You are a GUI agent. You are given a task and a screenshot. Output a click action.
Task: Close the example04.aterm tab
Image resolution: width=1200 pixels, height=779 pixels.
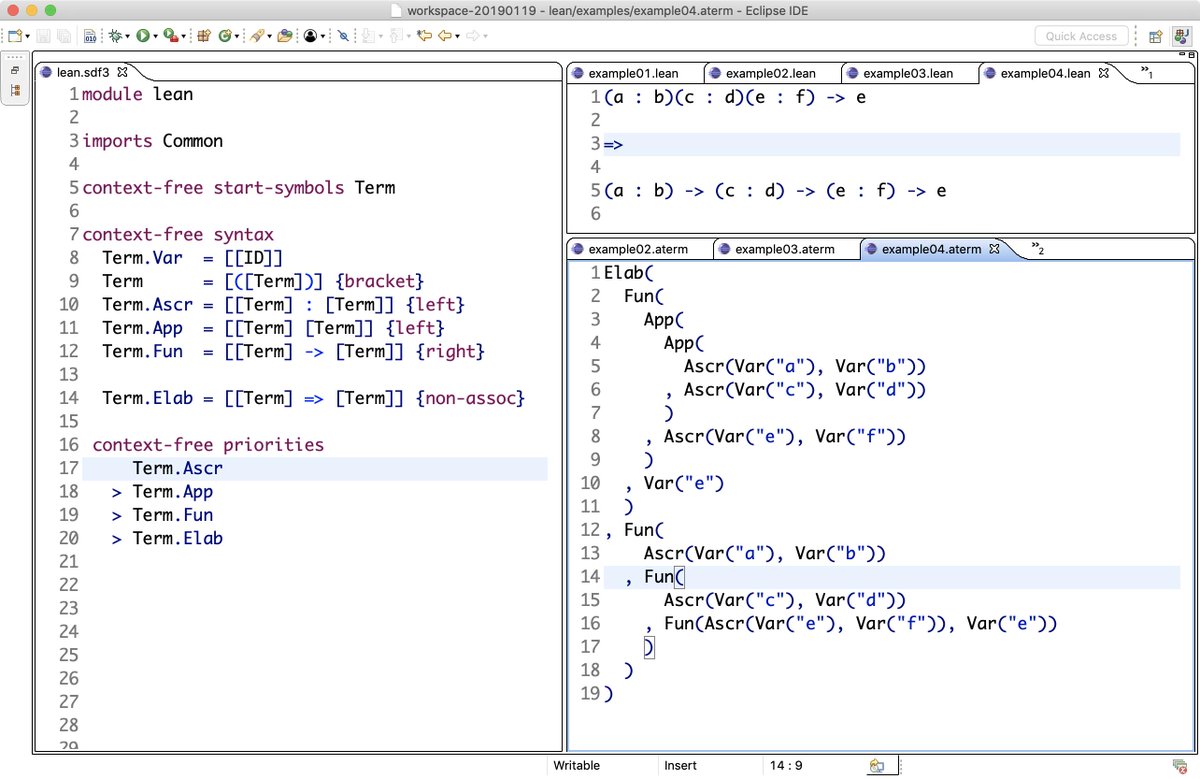(x=994, y=249)
